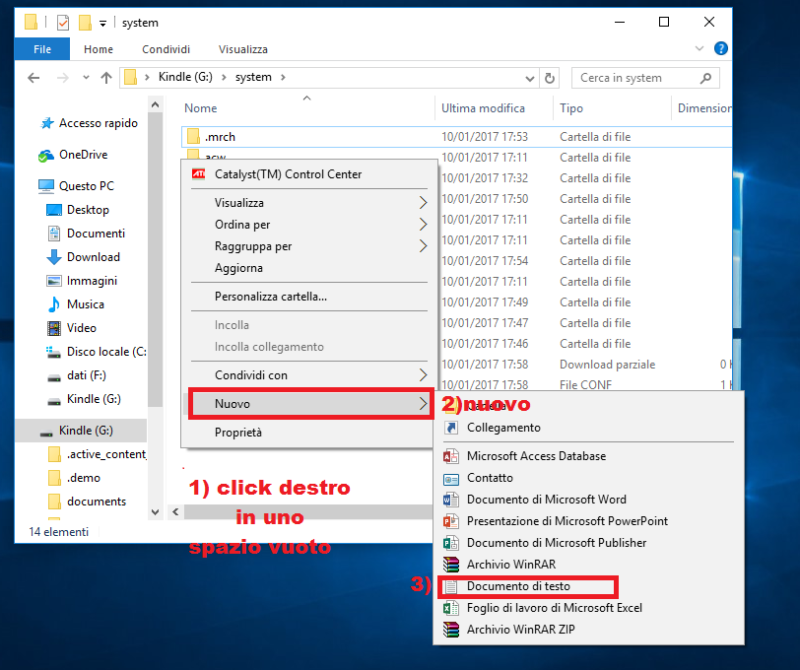Expand the Ordina per submenu
Screen dimensions: 800x670
pyautogui.click(x=310, y=225)
